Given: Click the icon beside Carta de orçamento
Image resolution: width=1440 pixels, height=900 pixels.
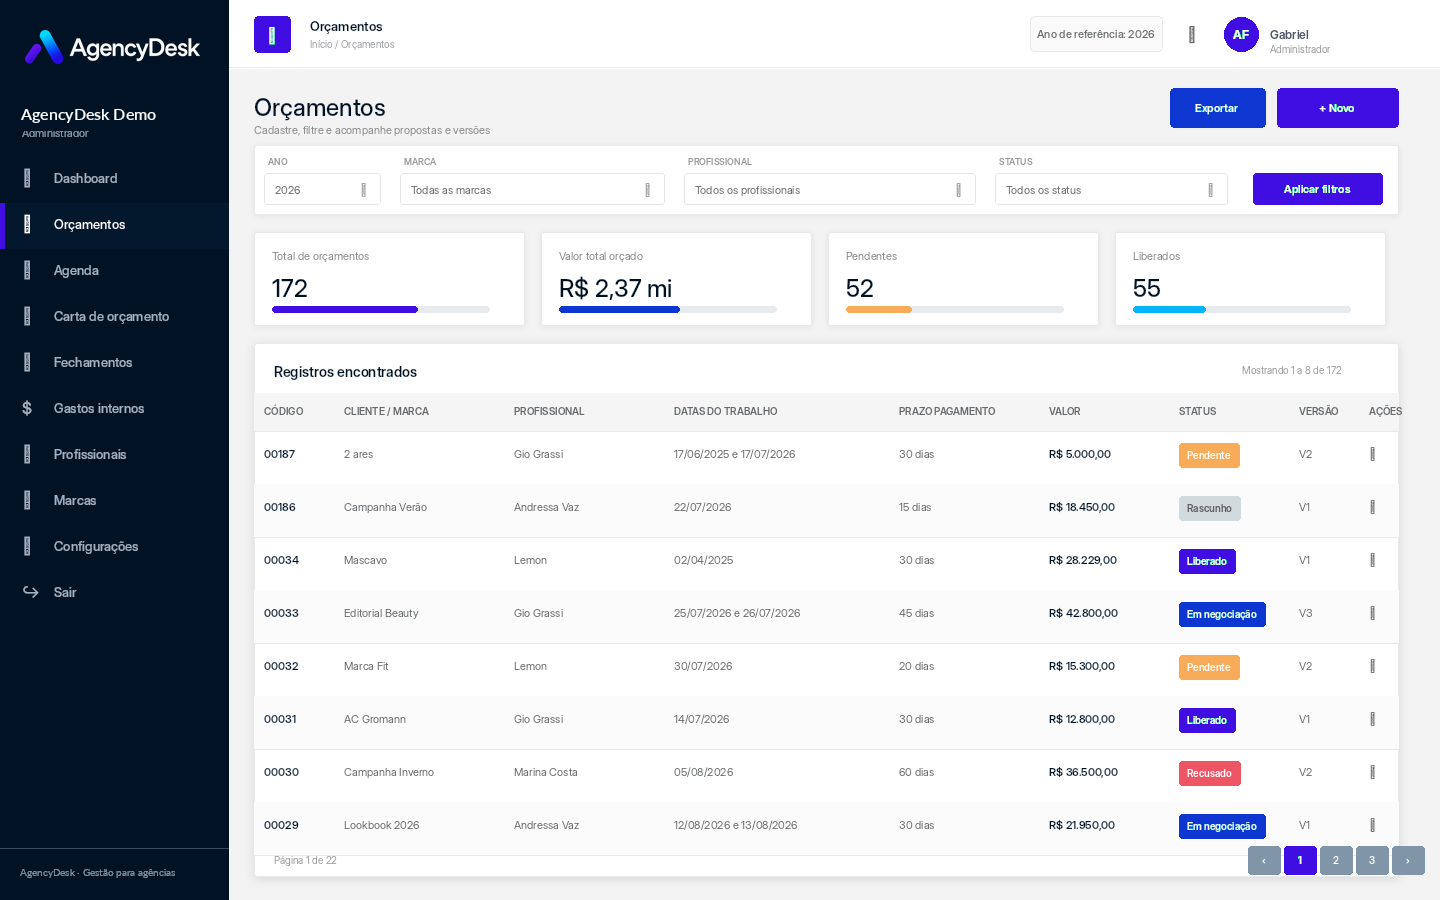Looking at the screenshot, I should [x=27, y=316].
